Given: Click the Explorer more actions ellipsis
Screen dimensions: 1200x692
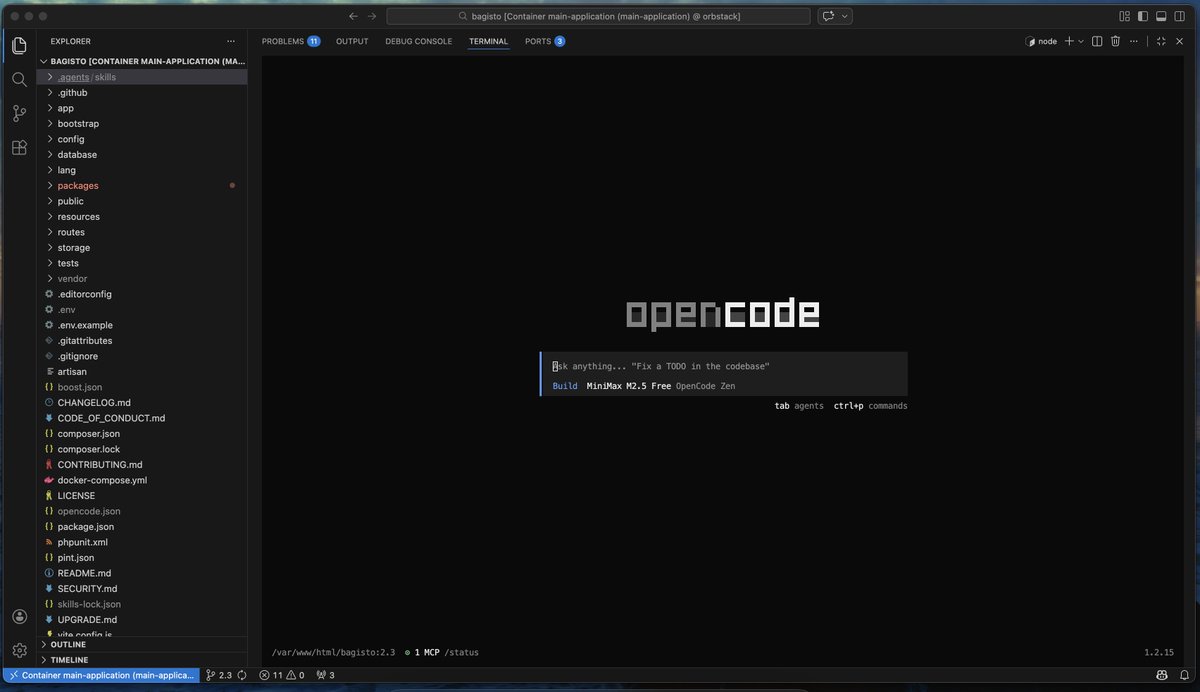Looking at the screenshot, I should pyautogui.click(x=231, y=41).
